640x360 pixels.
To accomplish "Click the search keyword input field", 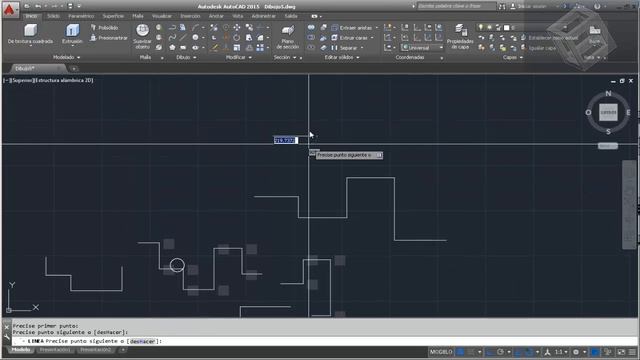I will (x=456, y=6).
